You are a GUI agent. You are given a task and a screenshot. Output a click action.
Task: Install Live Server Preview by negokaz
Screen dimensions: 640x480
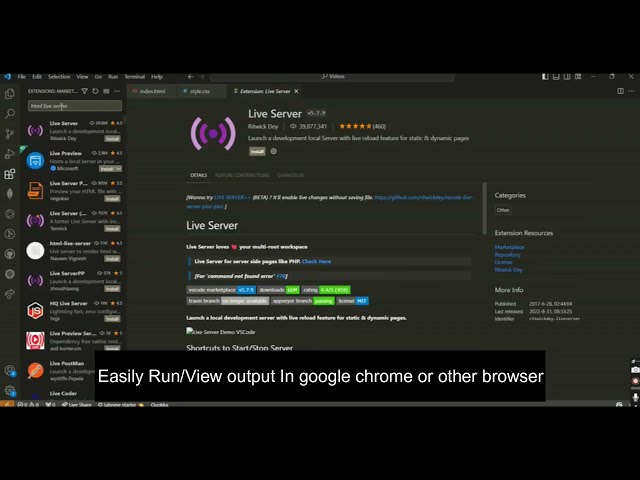(112, 199)
